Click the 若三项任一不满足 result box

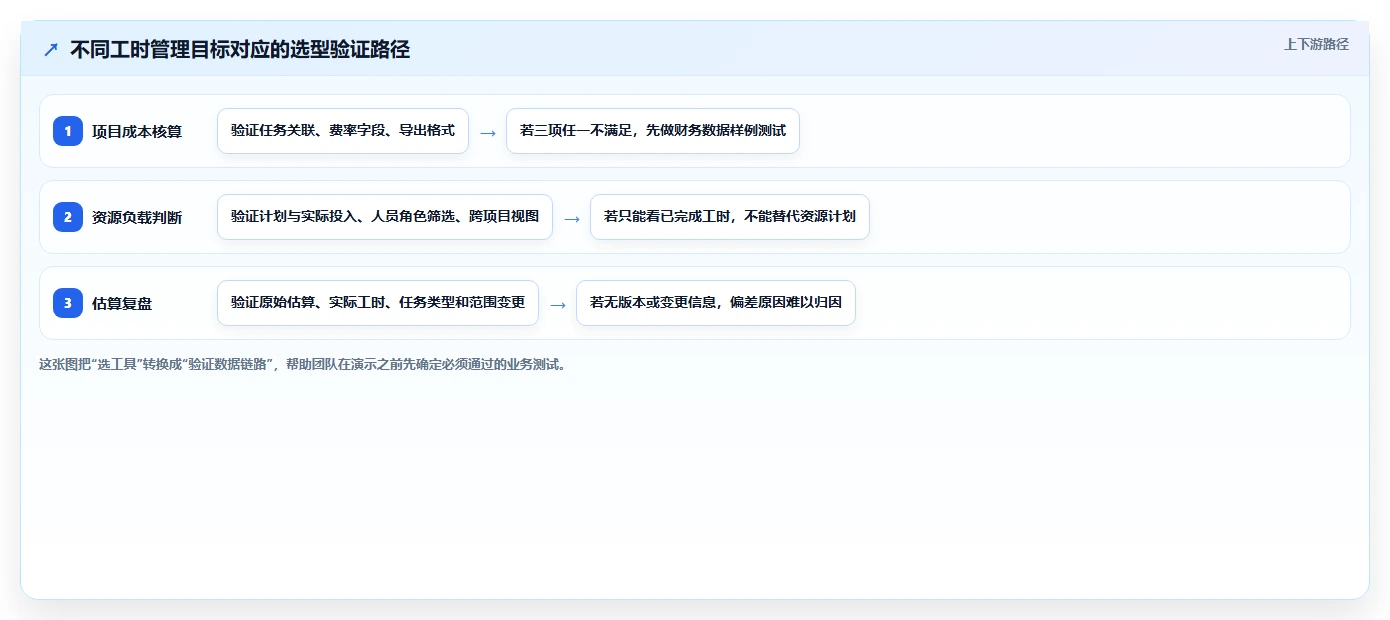point(653,131)
